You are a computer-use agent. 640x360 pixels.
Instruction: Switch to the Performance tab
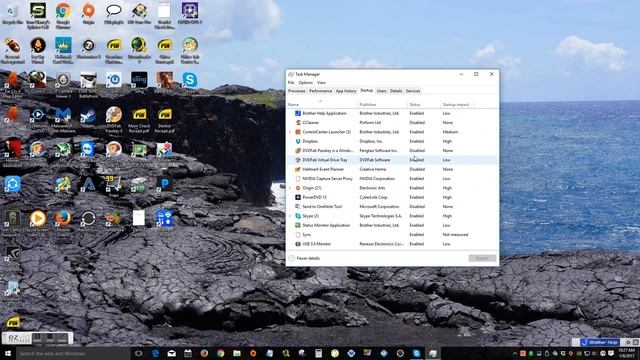pyautogui.click(x=320, y=91)
